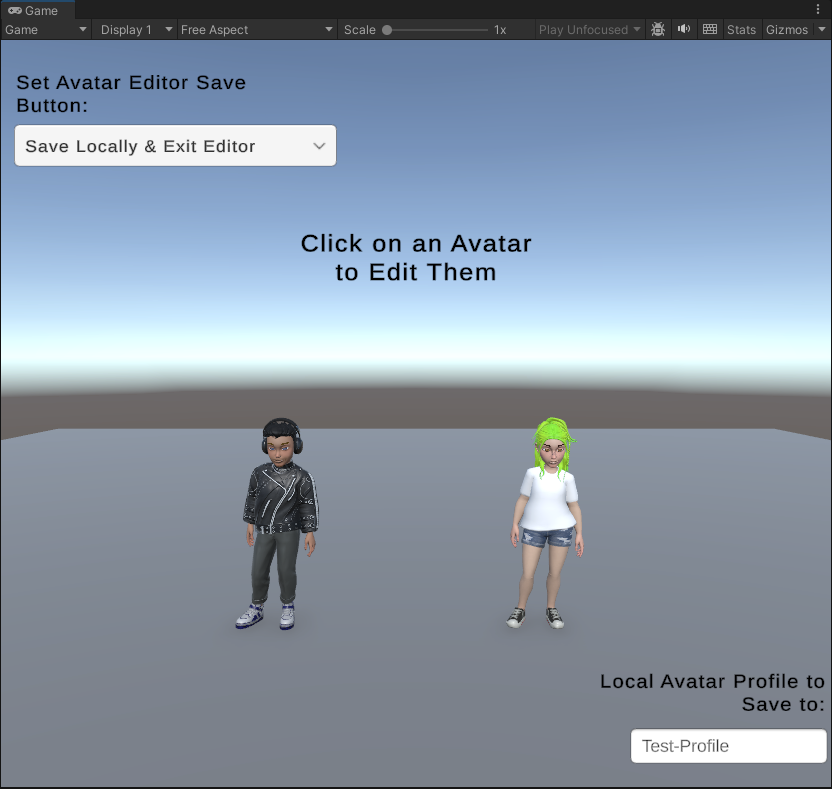Open Save Locally & Exit Editor dropdown
Screen dimensions: 832x789
[x=175, y=146]
